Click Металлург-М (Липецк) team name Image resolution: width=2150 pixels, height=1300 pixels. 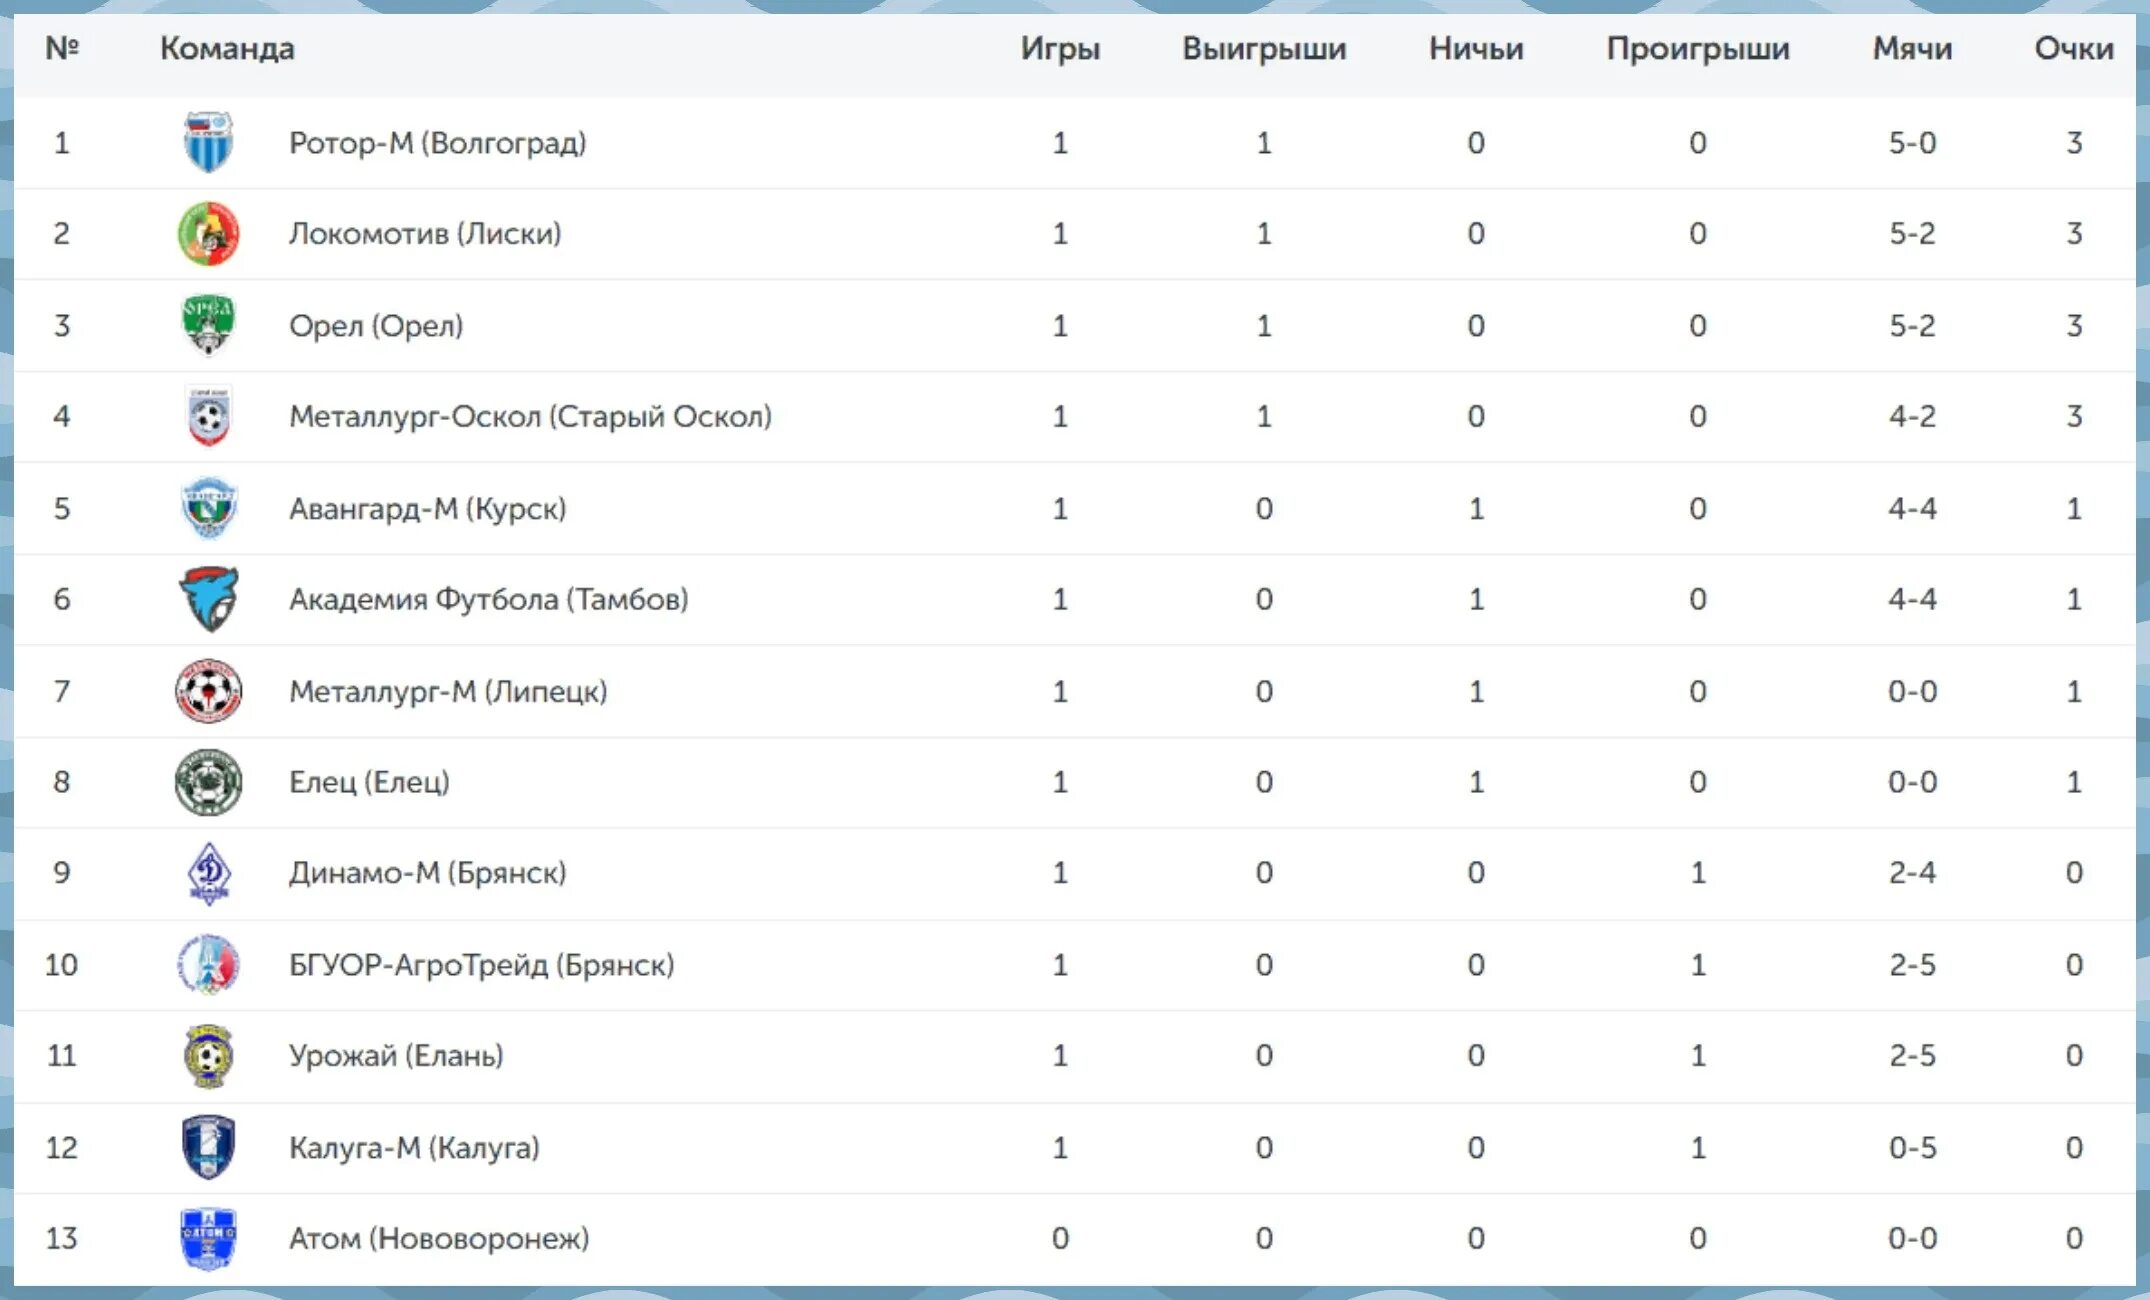(x=448, y=692)
